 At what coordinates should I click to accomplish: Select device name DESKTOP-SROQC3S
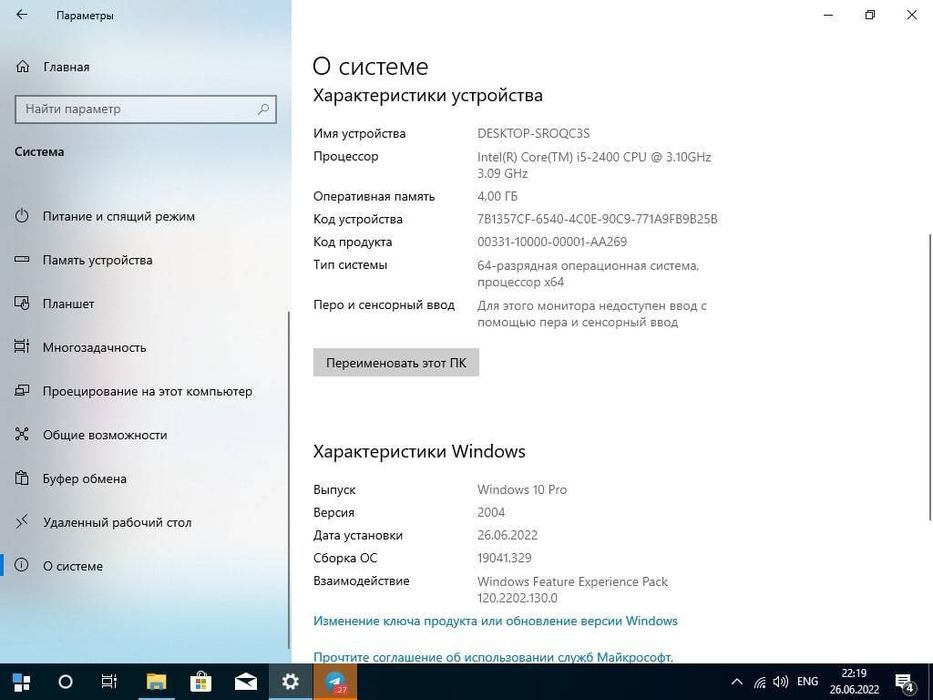tap(533, 133)
